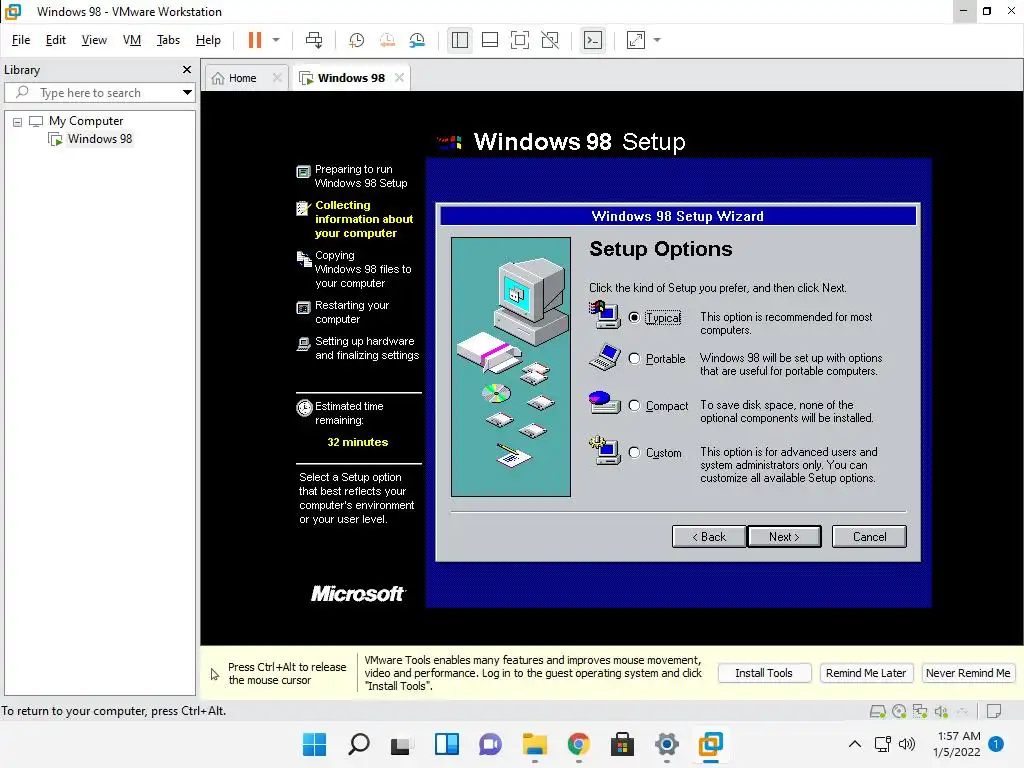This screenshot has height=768, width=1024.
Task: Click the setup illustration image in wizard
Action: point(511,367)
